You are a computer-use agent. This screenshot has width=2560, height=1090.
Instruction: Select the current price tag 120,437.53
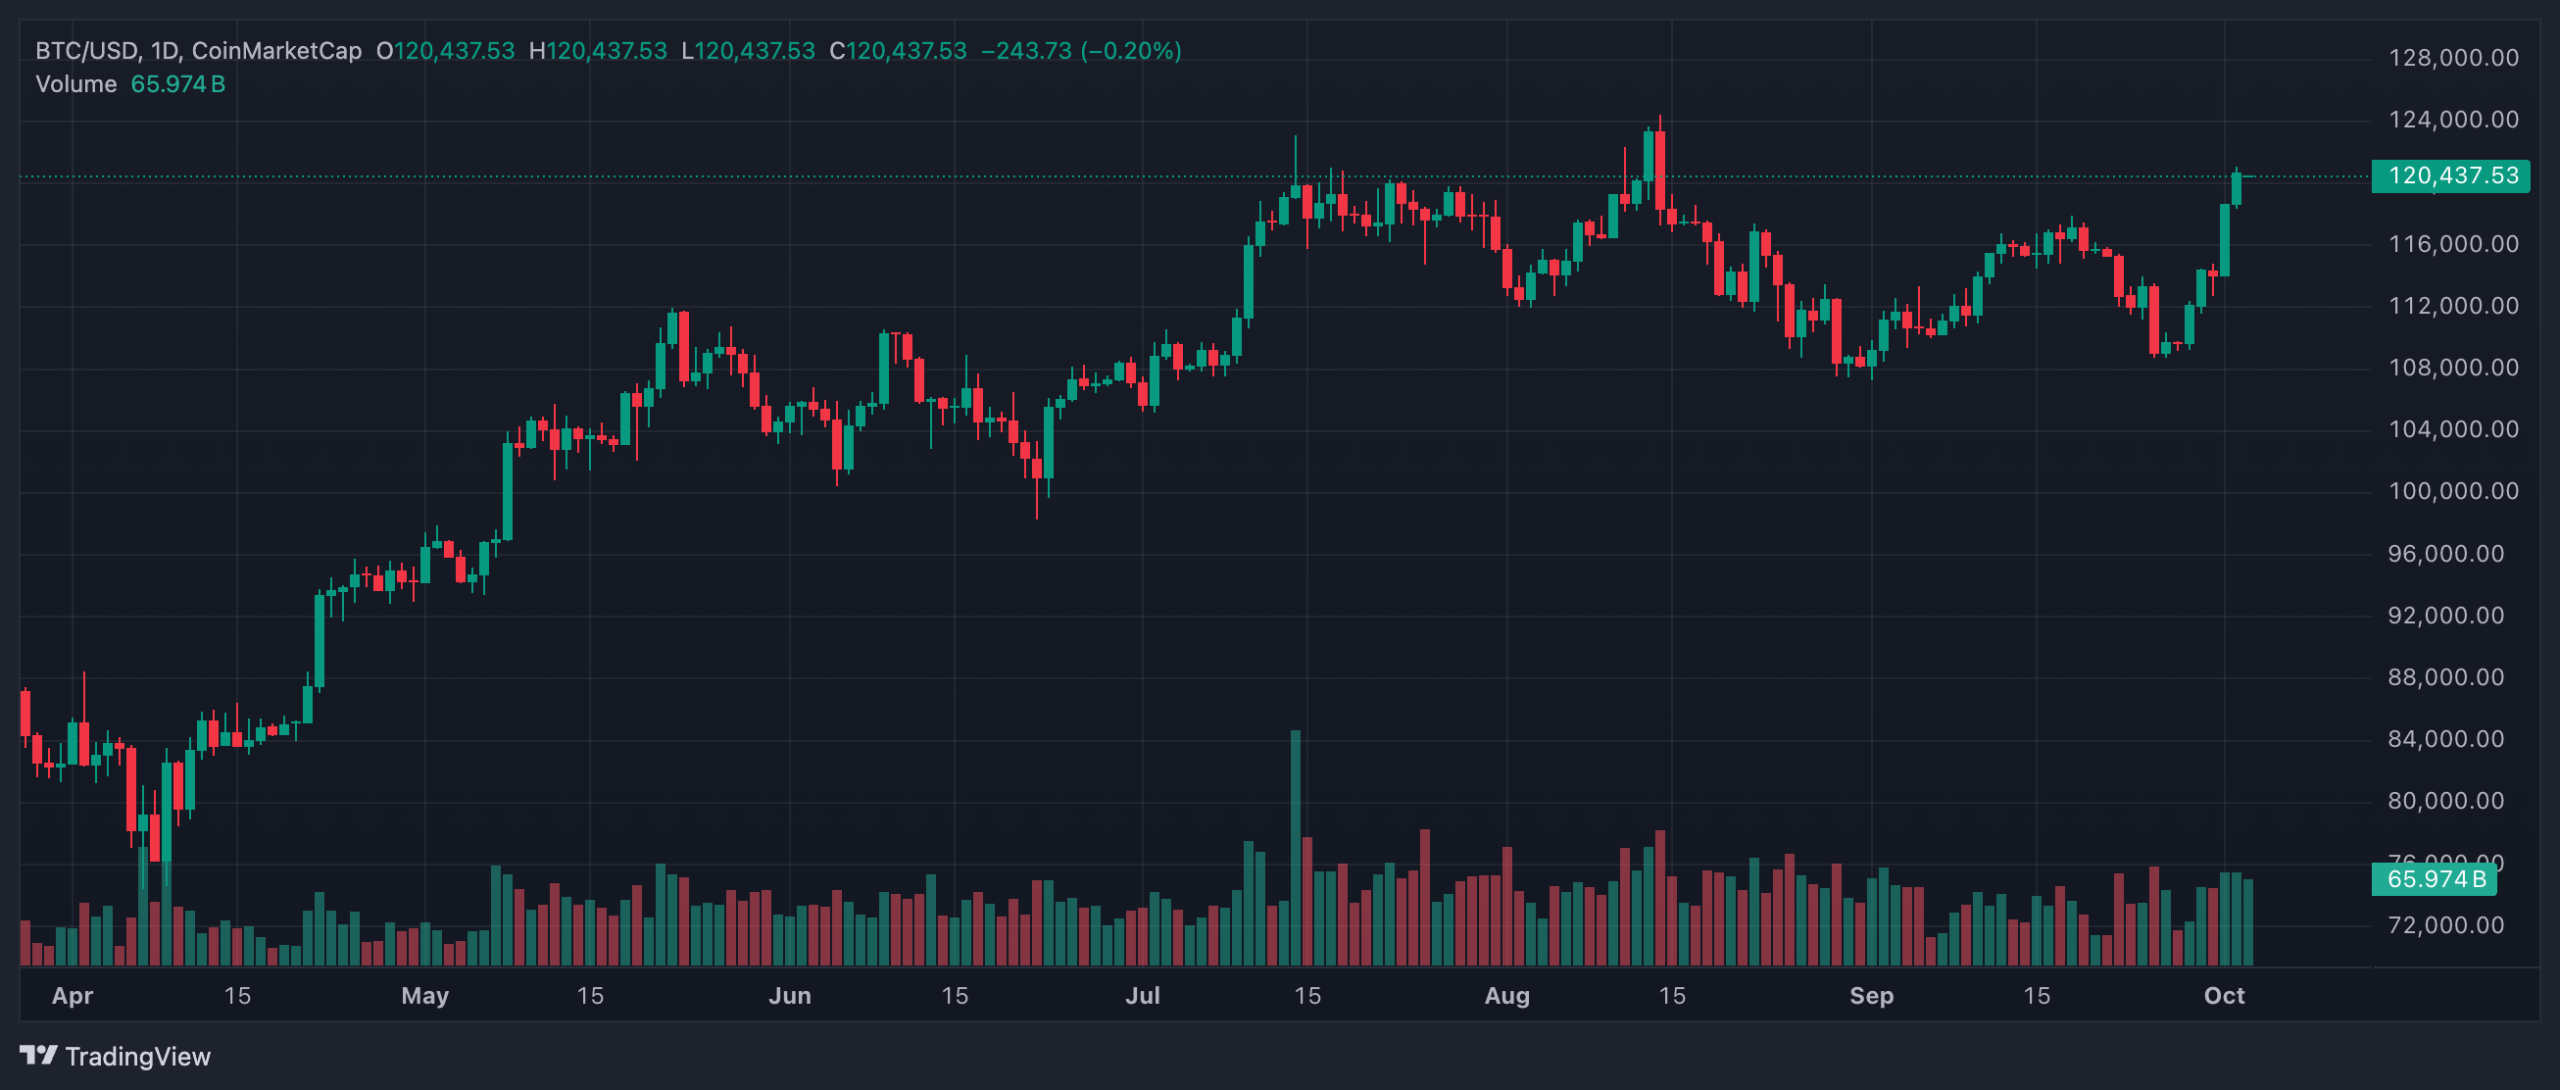[x=2450, y=176]
